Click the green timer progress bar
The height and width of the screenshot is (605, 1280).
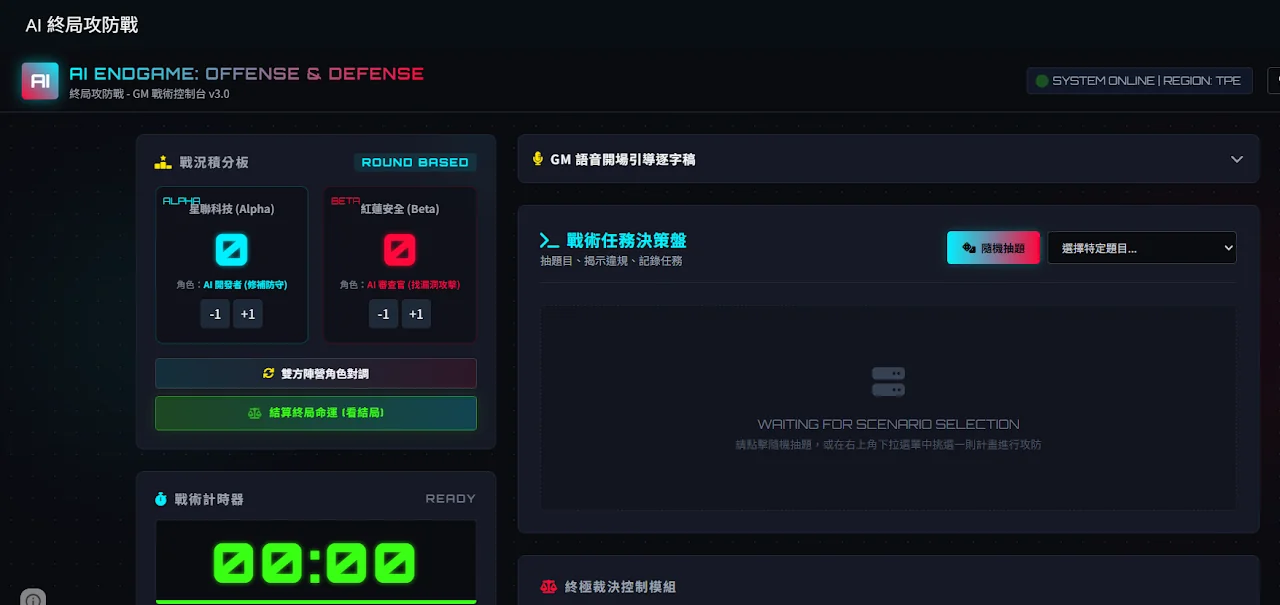click(x=316, y=601)
